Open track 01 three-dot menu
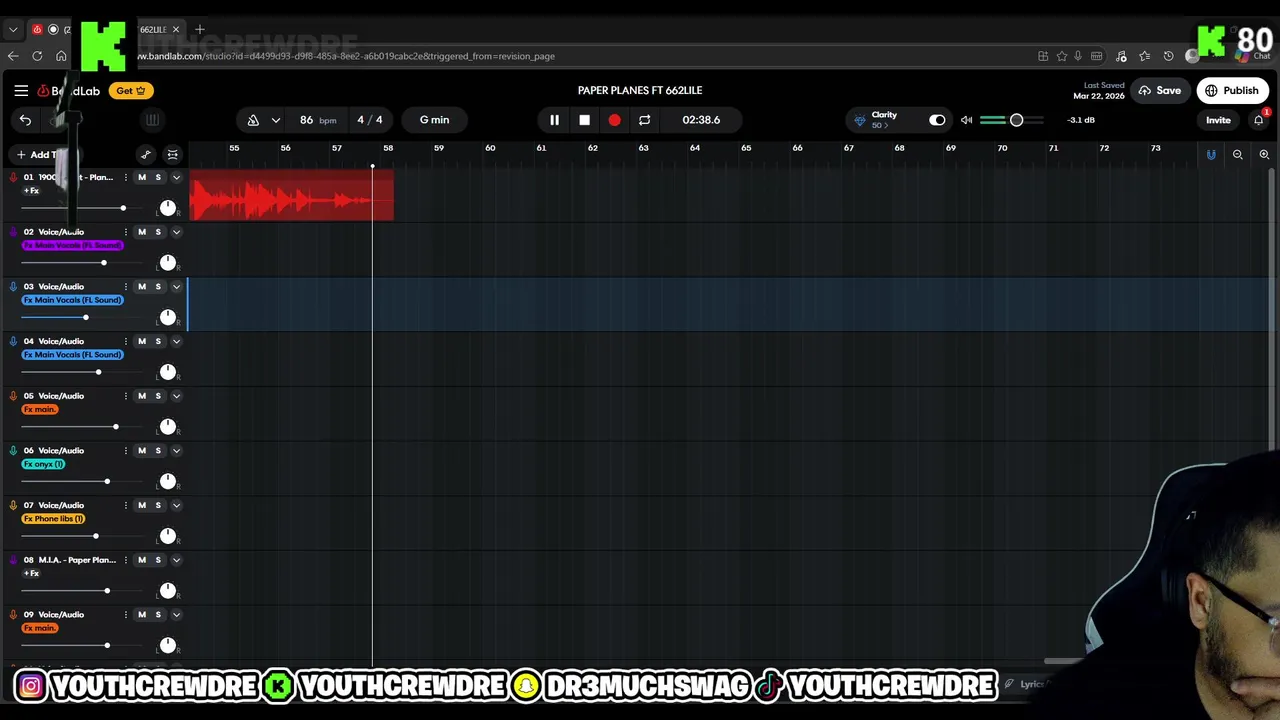This screenshot has height=720, width=1280. tap(126, 177)
